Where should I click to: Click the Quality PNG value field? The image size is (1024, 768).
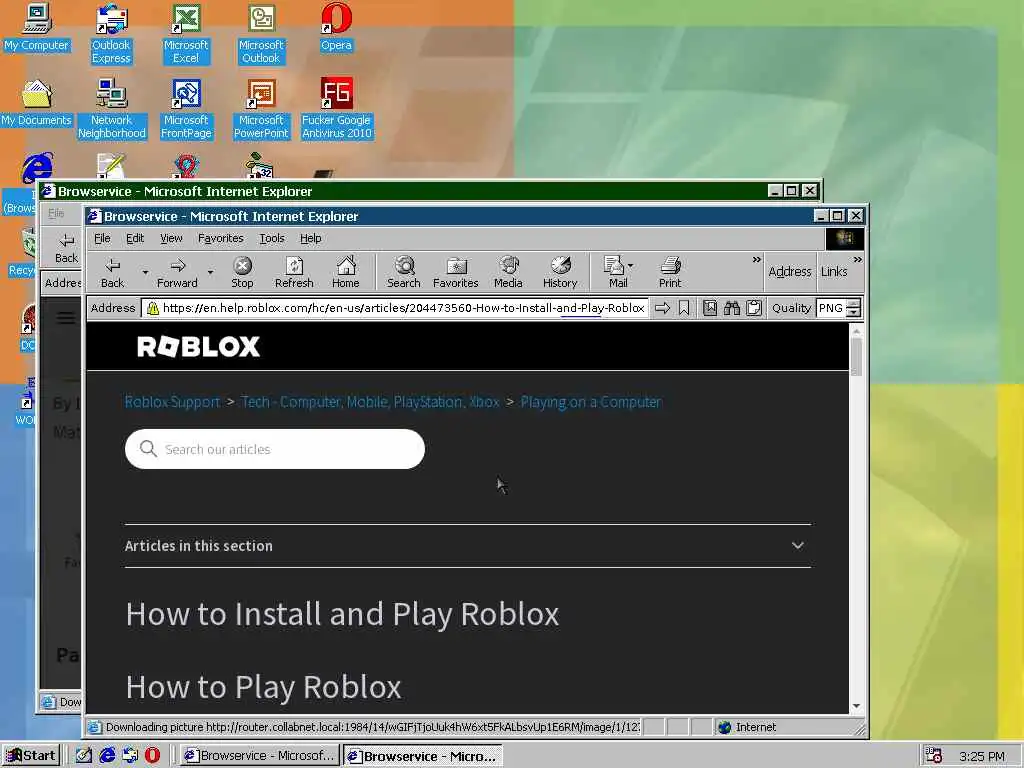tap(831, 308)
